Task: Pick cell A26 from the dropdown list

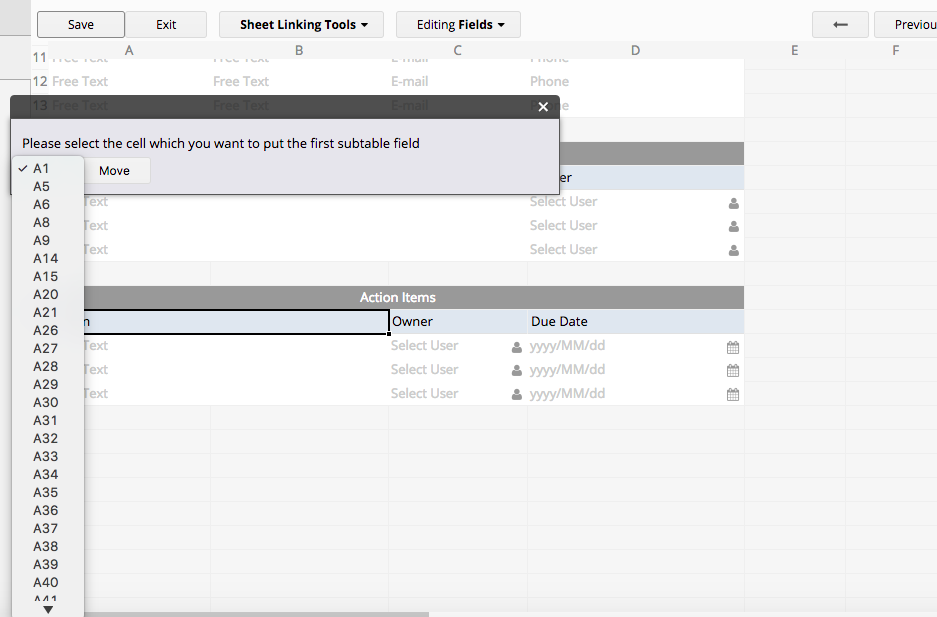Action: click(x=48, y=330)
